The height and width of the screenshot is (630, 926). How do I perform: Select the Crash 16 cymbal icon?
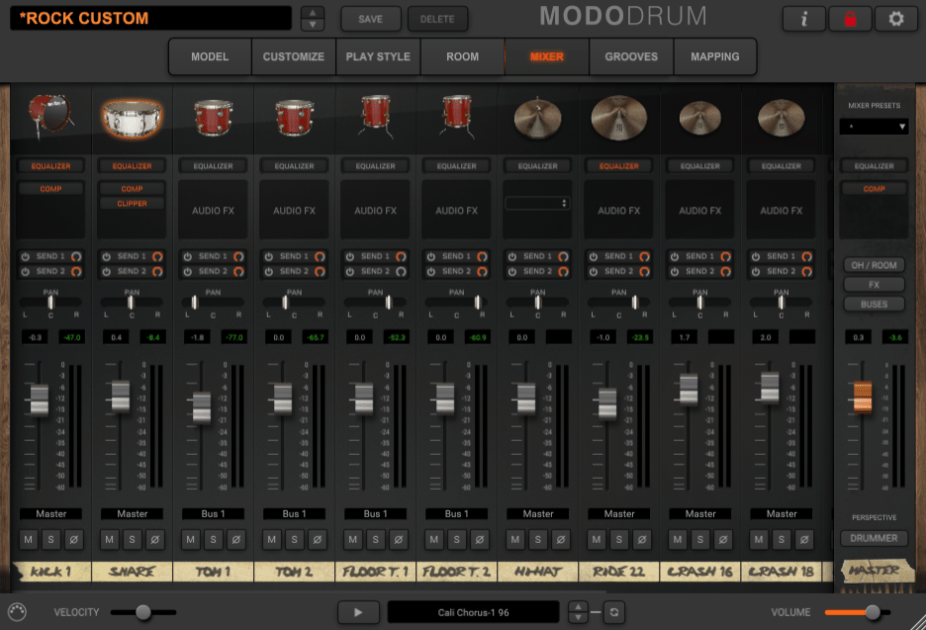point(700,117)
